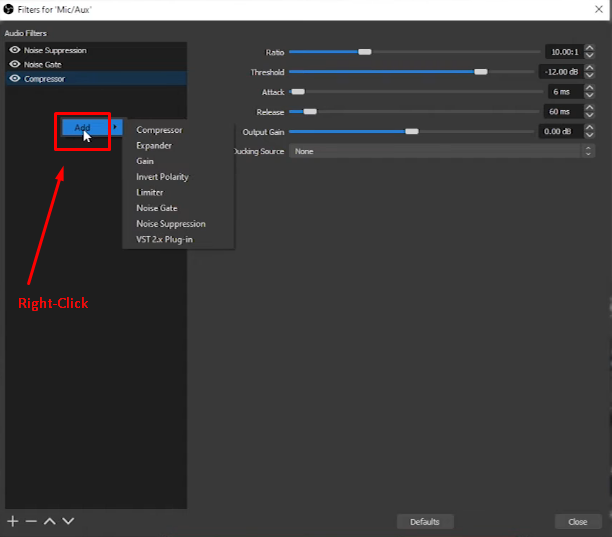Select the Compressor filter in the list
Viewport: 612px width, 537px height.
tap(96, 78)
